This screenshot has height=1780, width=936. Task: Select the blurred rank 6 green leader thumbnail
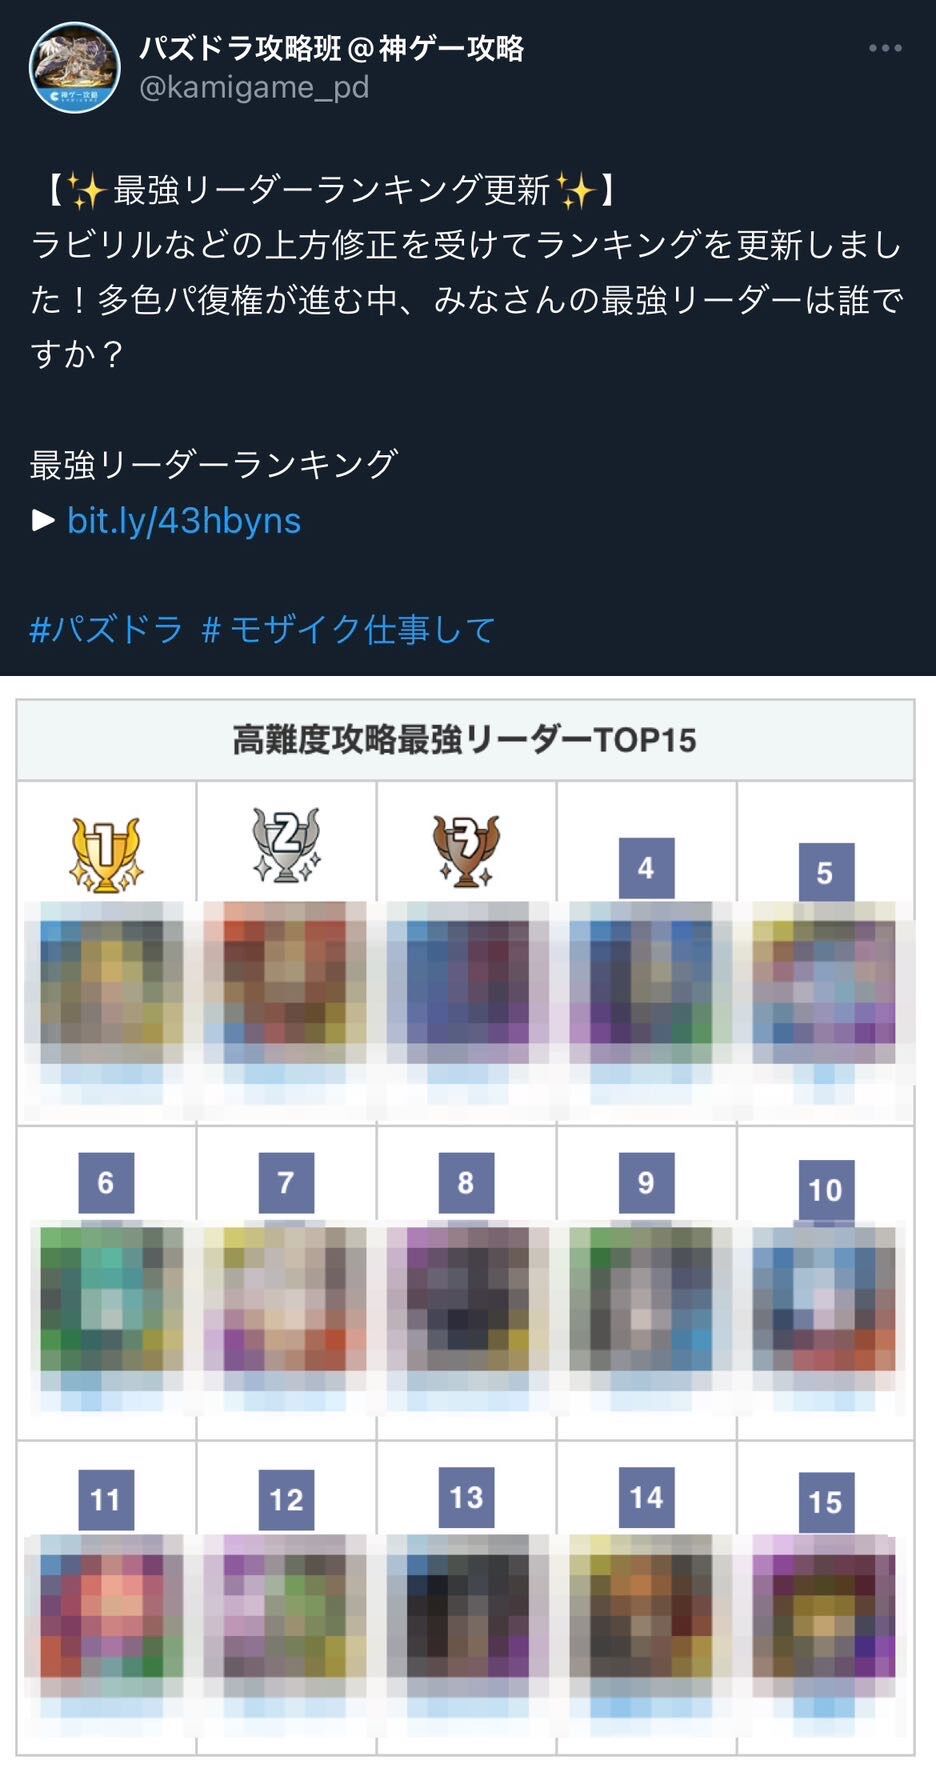[106, 1298]
